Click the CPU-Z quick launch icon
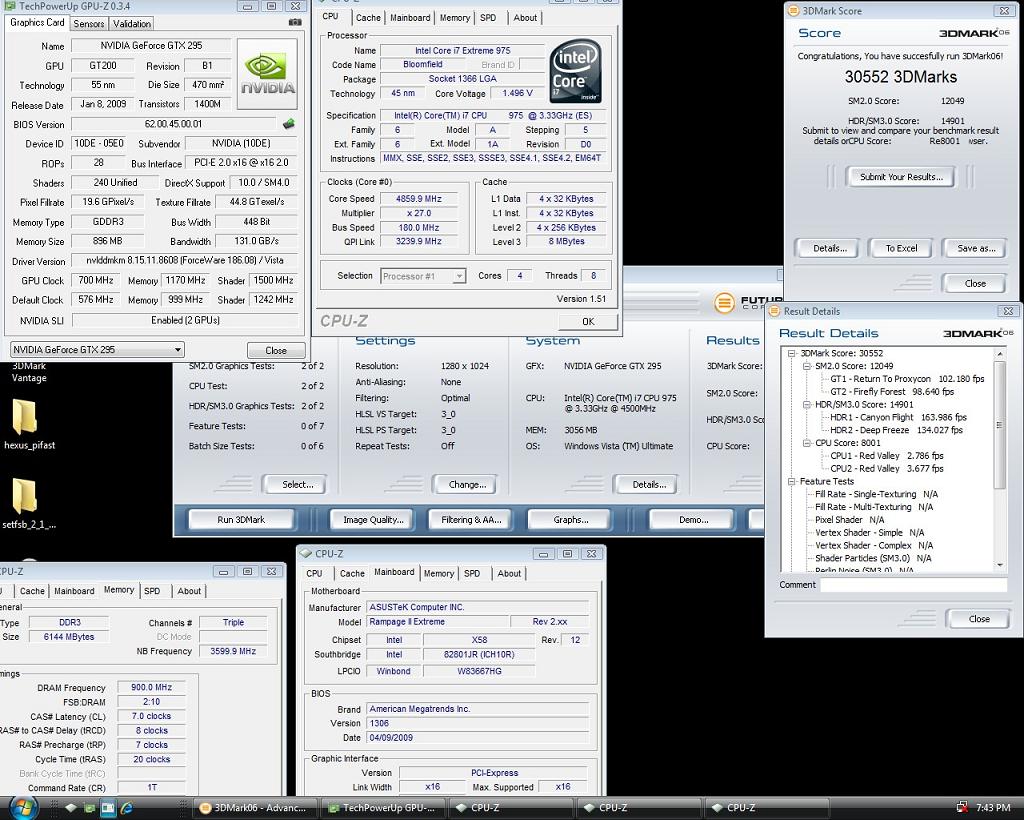 [71, 808]
